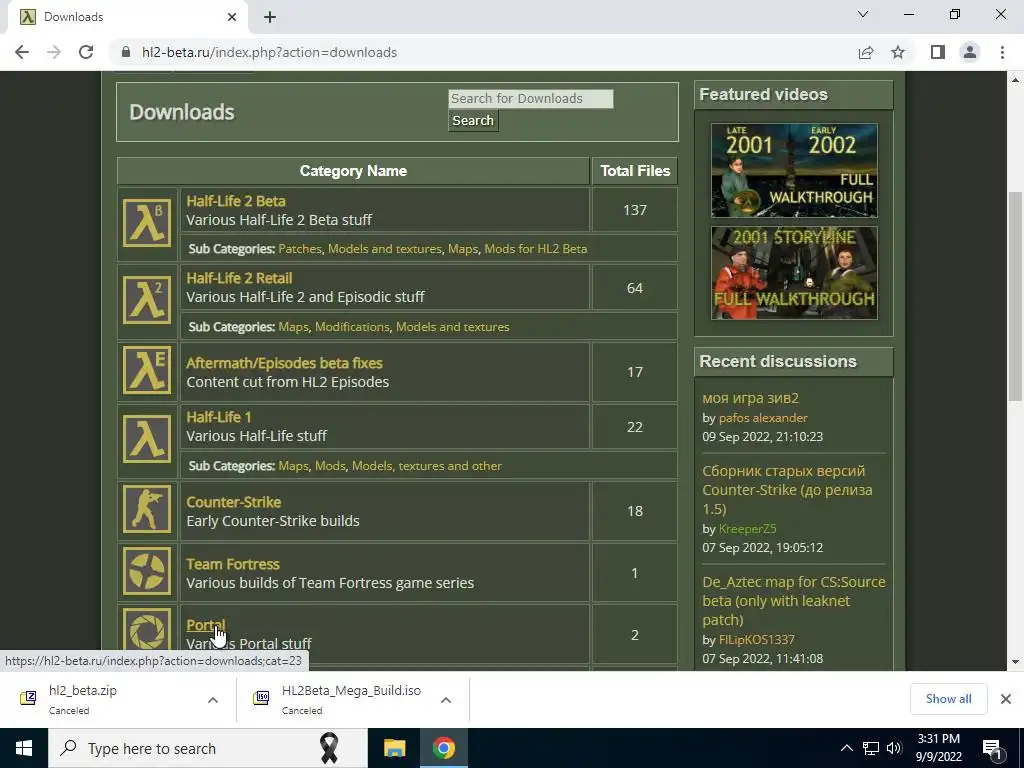
Task: Click the Search button
Action: tap(473, 121)
